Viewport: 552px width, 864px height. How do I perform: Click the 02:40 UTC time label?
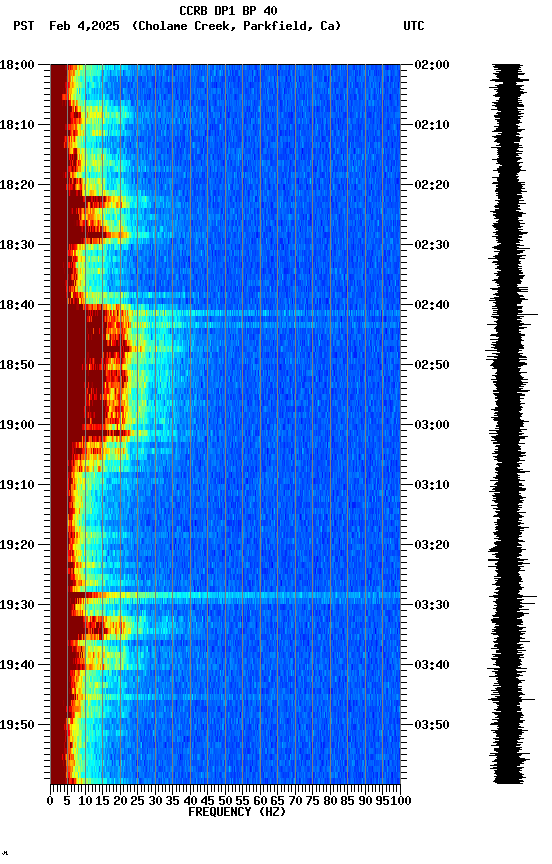coord(432,305)
